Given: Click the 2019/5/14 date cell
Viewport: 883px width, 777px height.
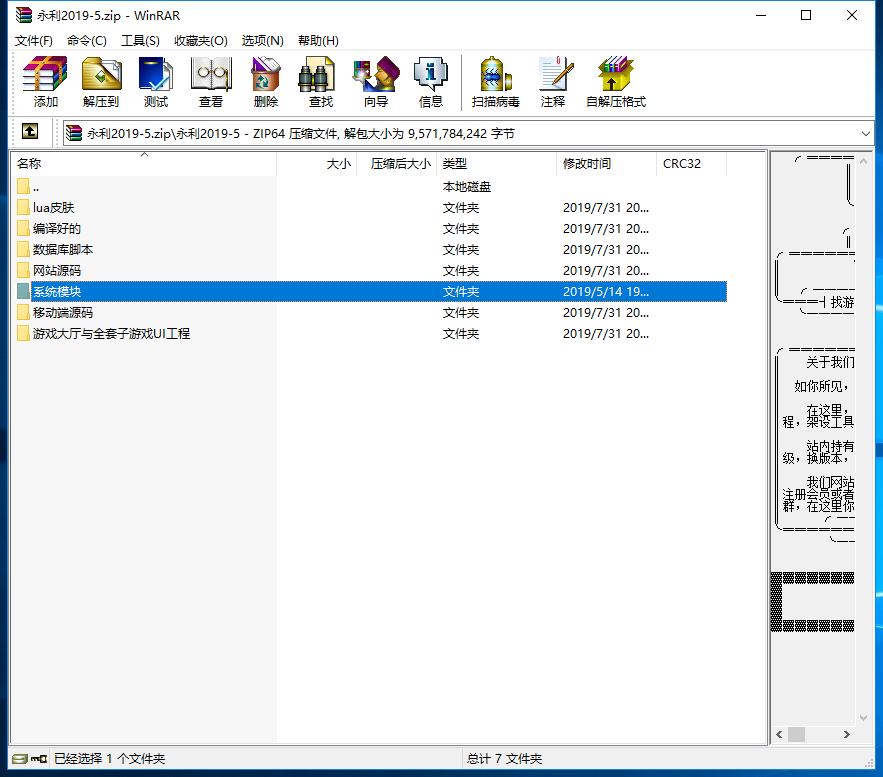Looking at the screenshot, I should coord(606,292).
